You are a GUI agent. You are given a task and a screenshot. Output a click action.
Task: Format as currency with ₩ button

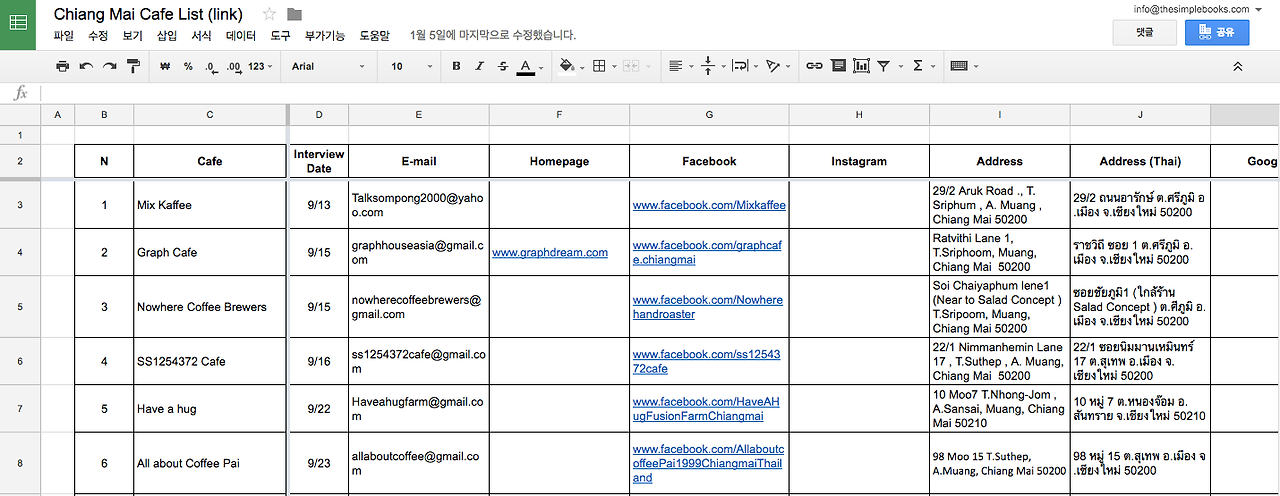(165, 66)
